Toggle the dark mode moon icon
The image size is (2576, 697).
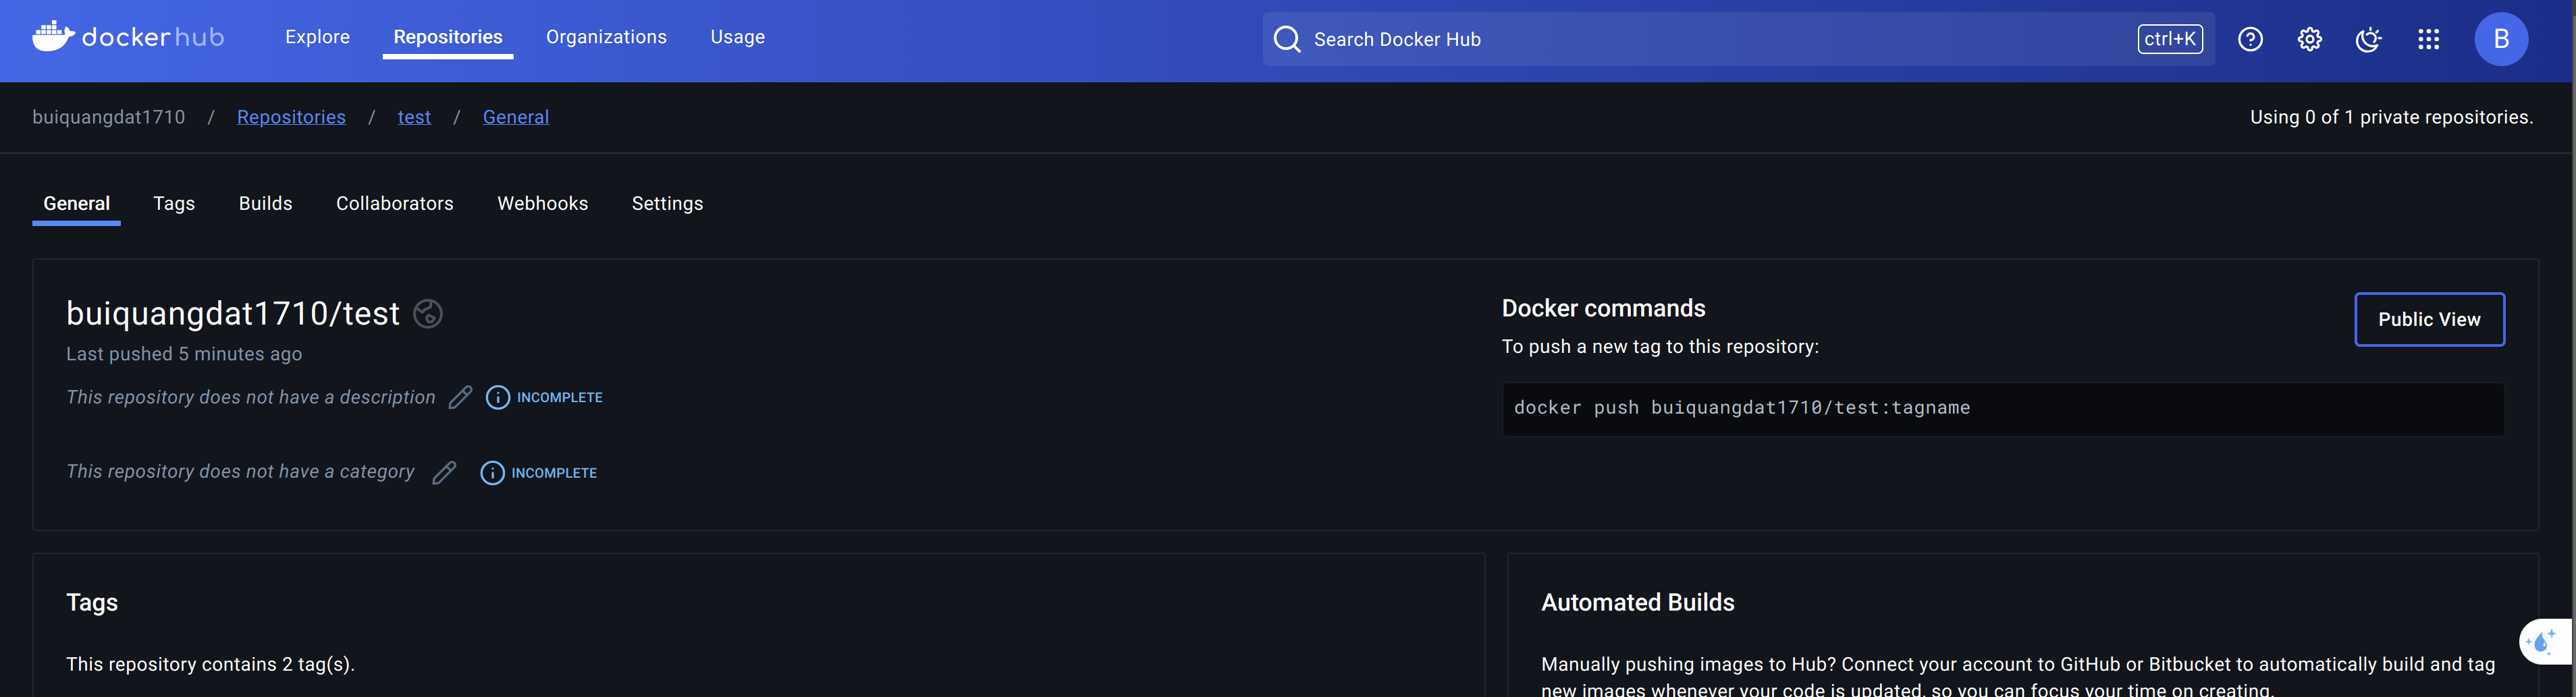pyautogui.click(x=2368, y=39)
